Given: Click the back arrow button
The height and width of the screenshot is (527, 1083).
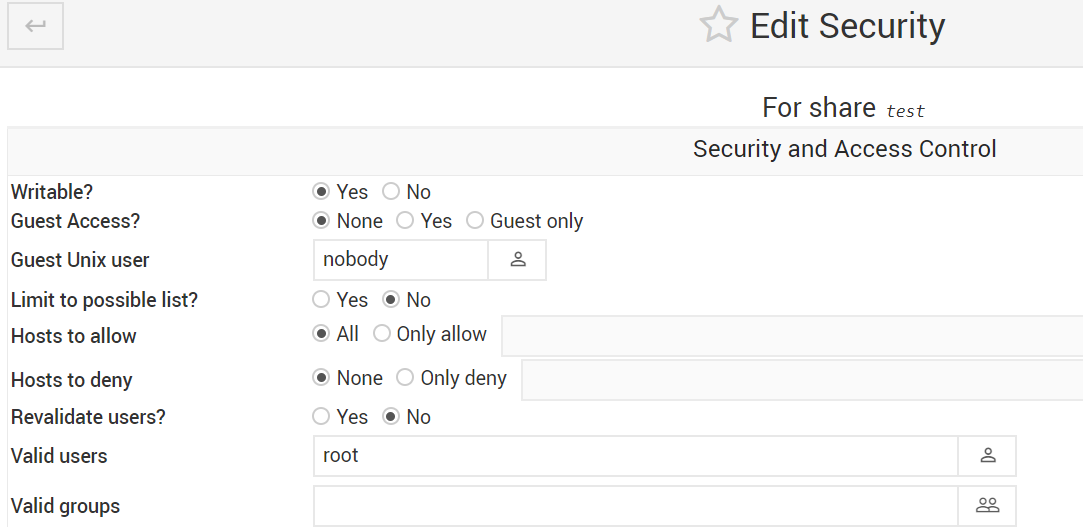Looking at the screenshot, I should 36,26.
